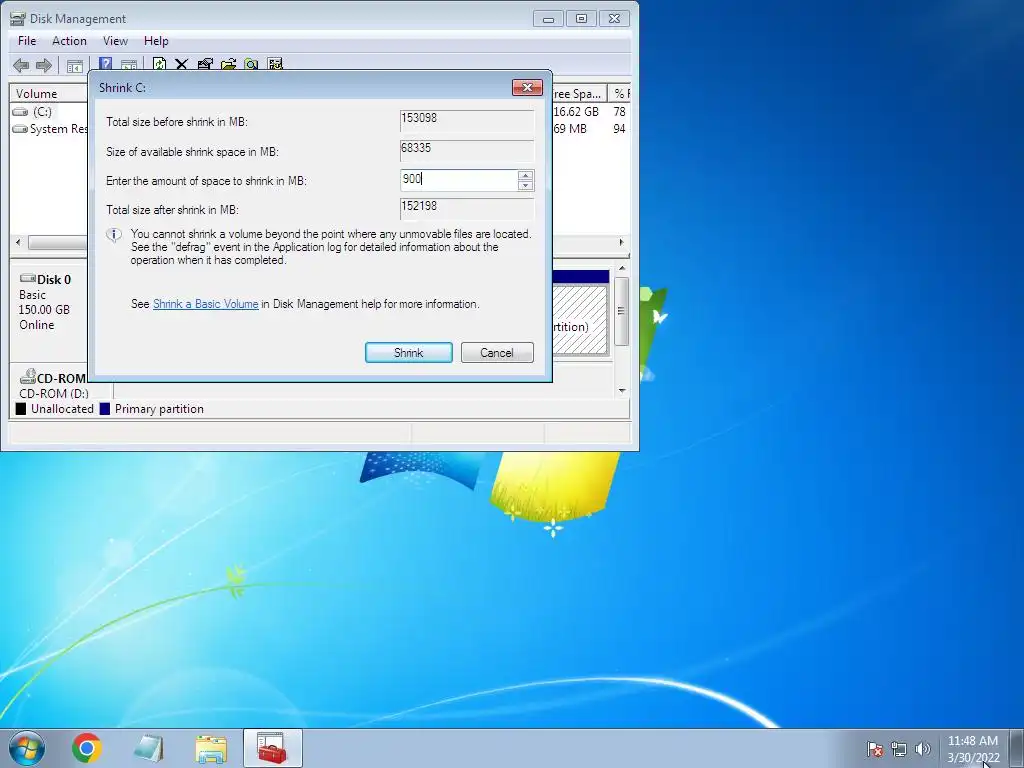Open the Windows Start orb
1024x768 pixels.
coord(27,748)
